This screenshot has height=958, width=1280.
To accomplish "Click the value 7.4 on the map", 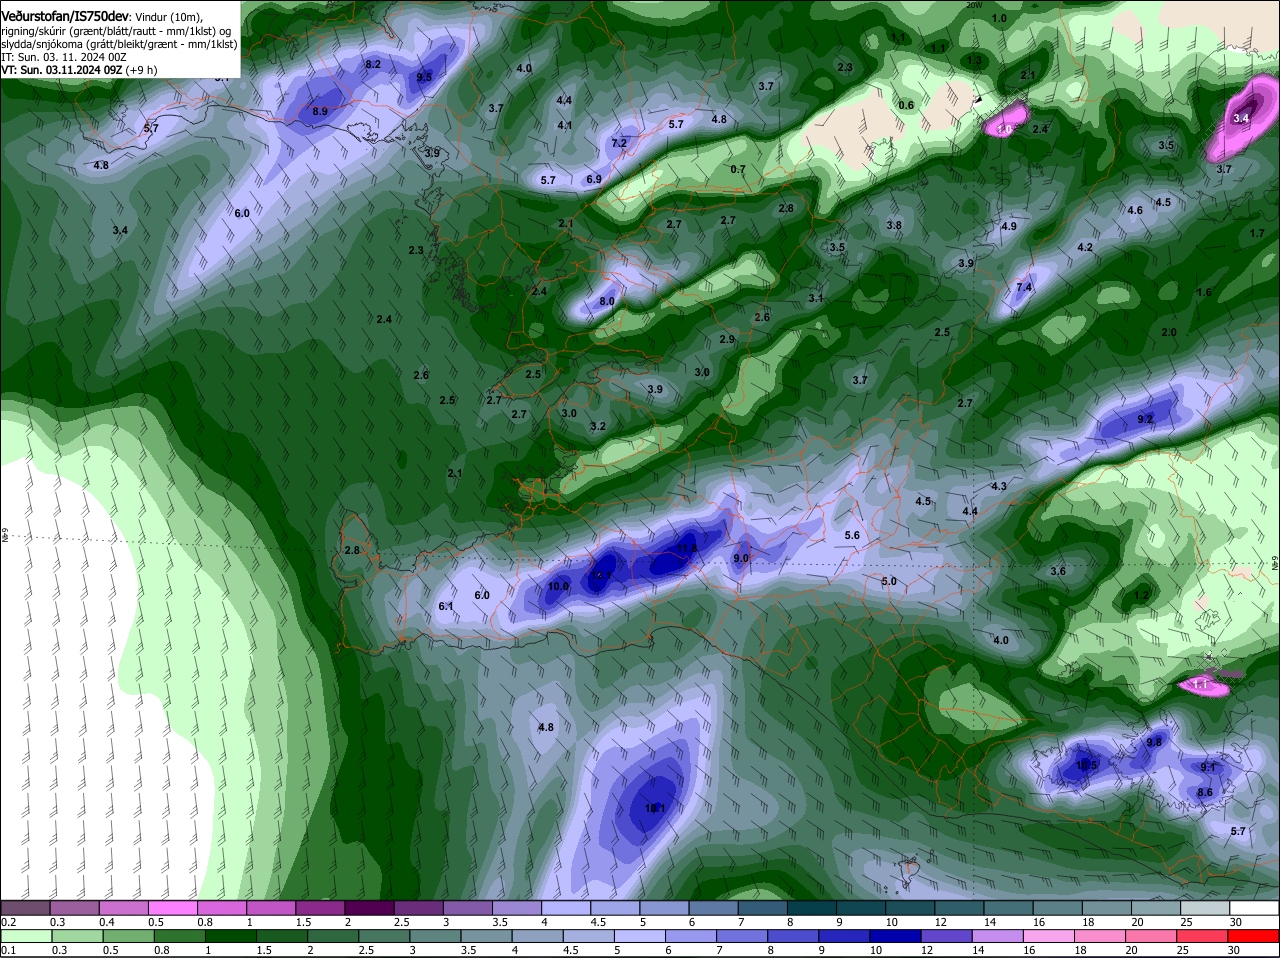I will click(1024, 287).
